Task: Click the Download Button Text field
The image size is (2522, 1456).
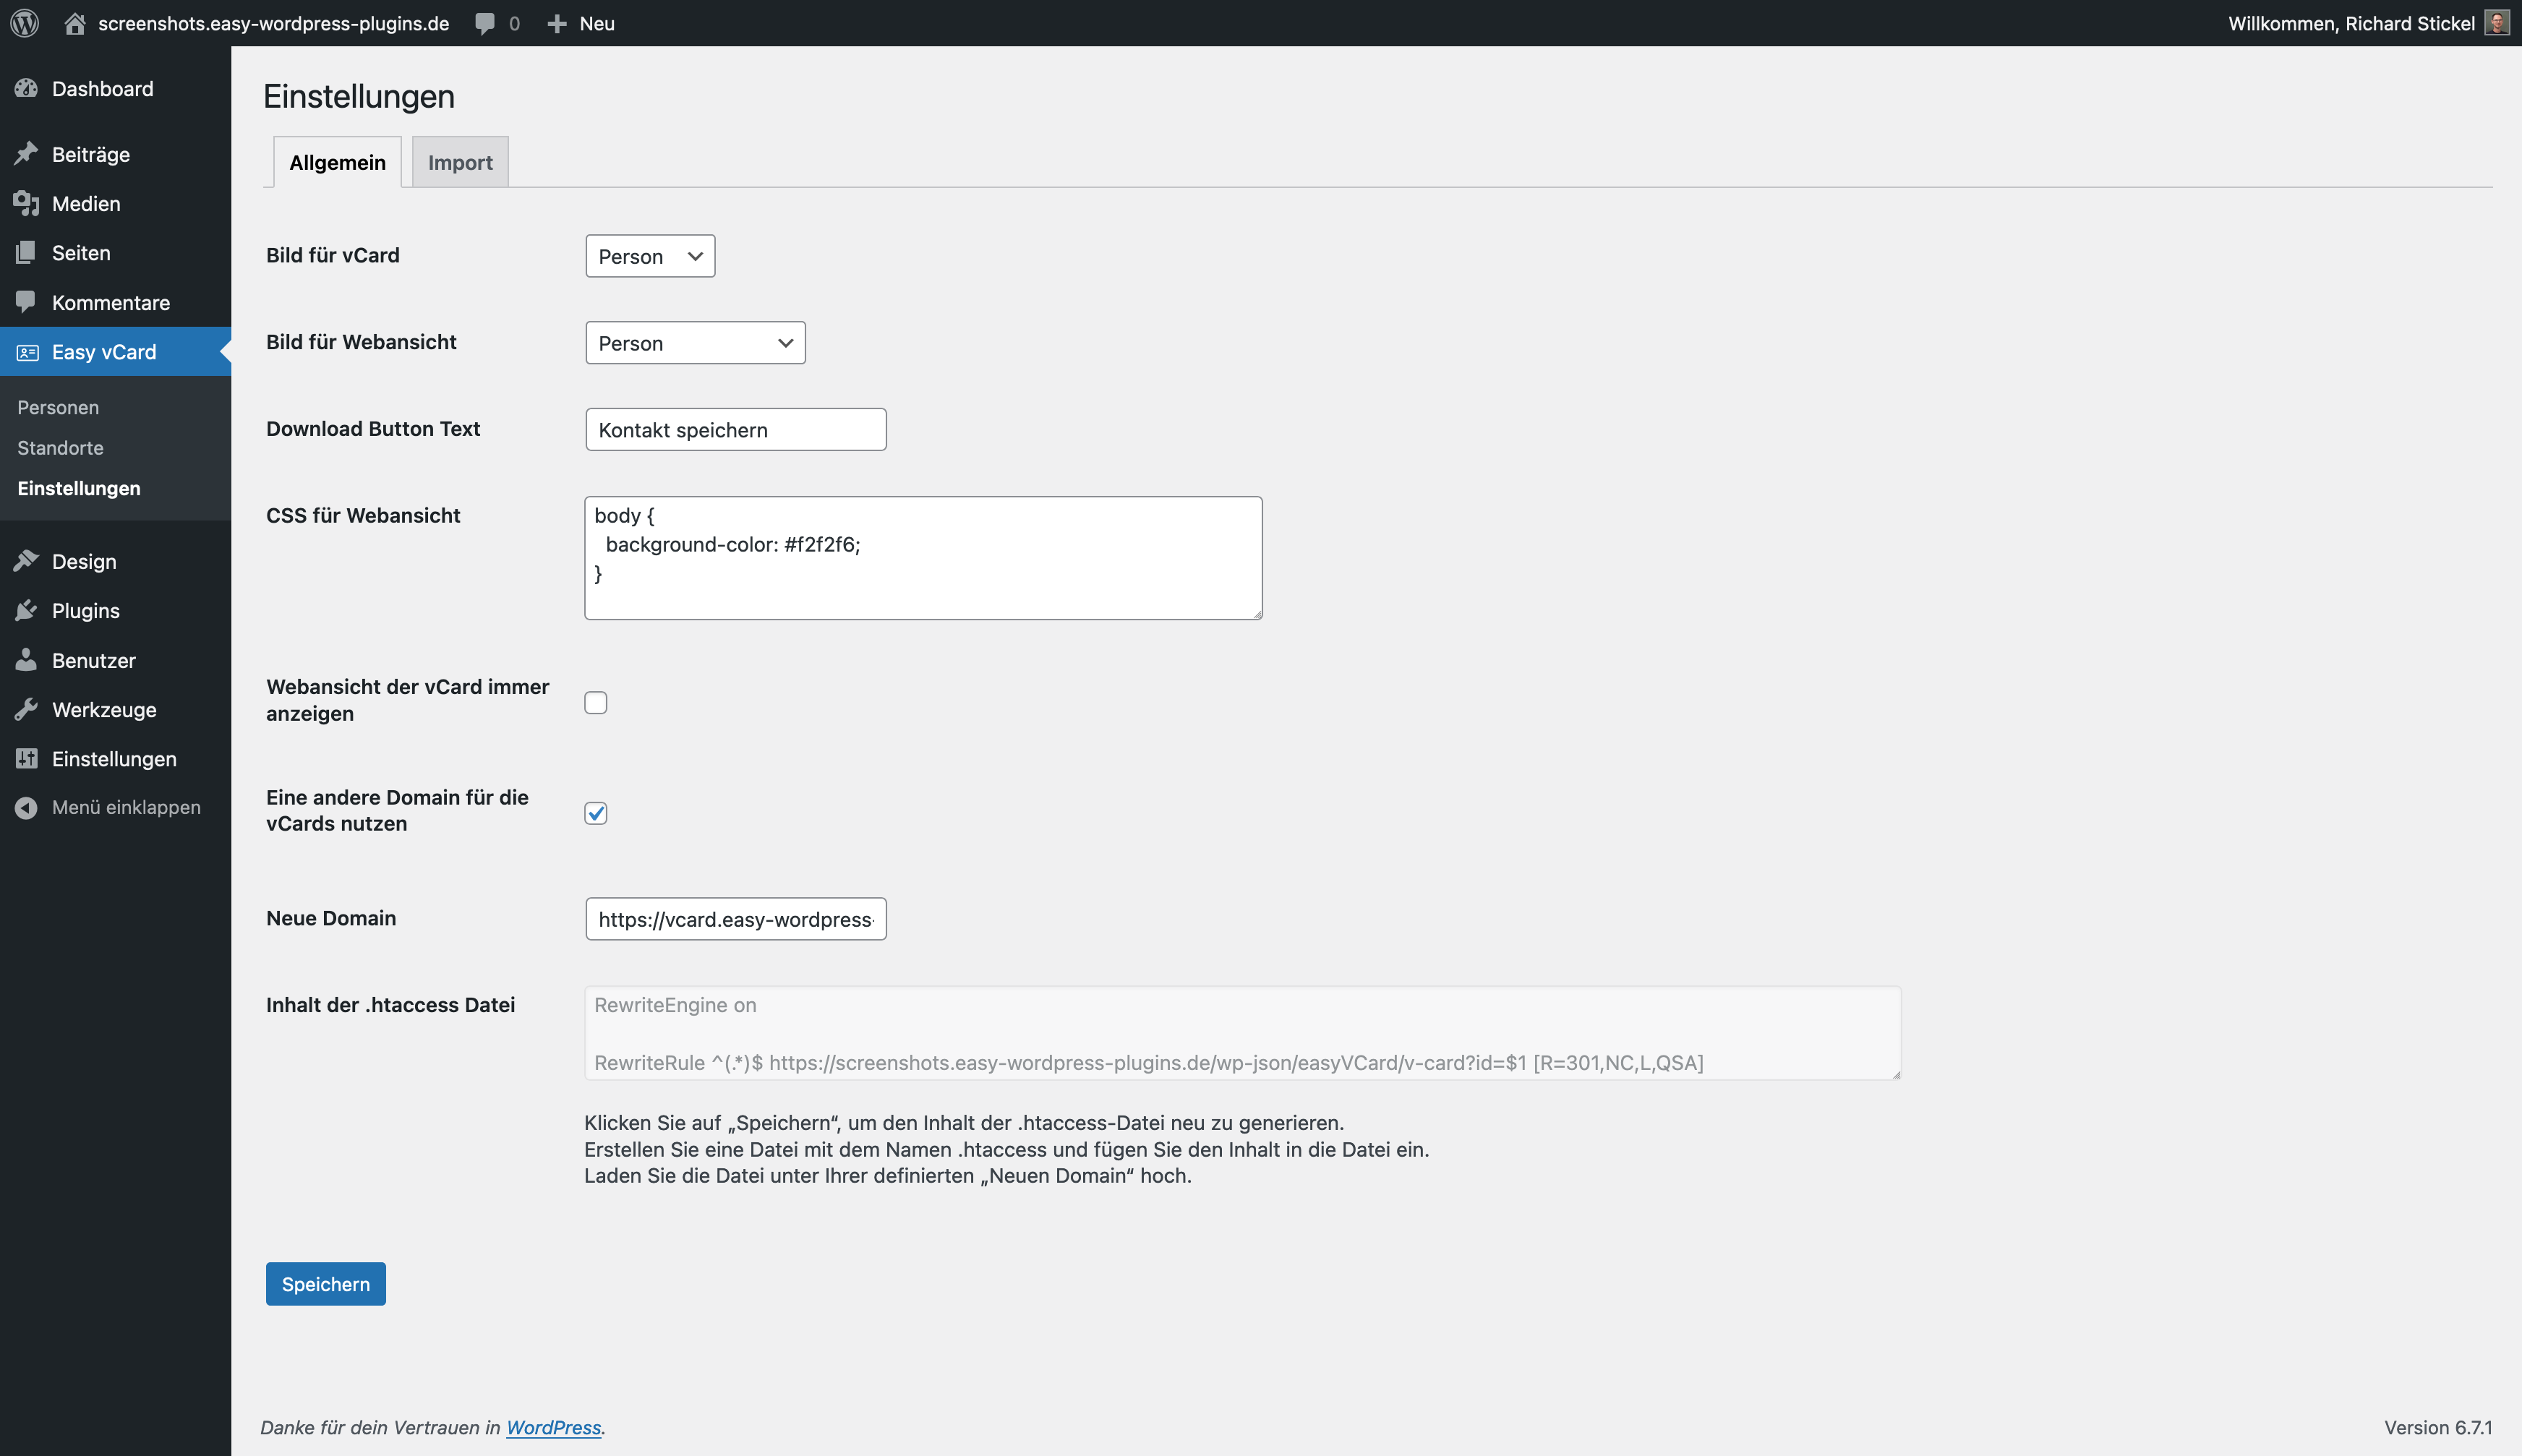Action: 736,429
